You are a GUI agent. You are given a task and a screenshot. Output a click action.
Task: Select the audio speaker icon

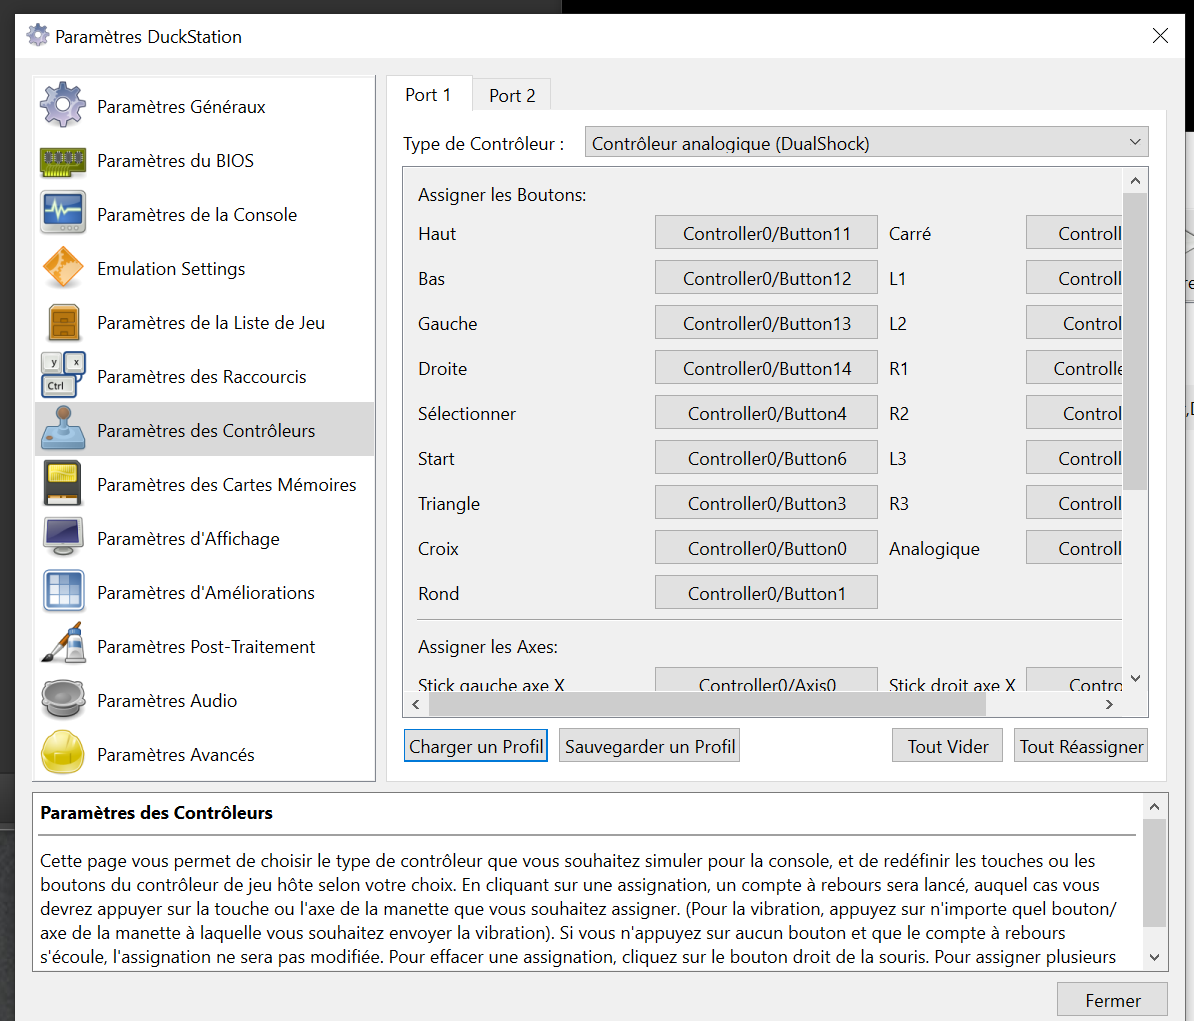63,700
